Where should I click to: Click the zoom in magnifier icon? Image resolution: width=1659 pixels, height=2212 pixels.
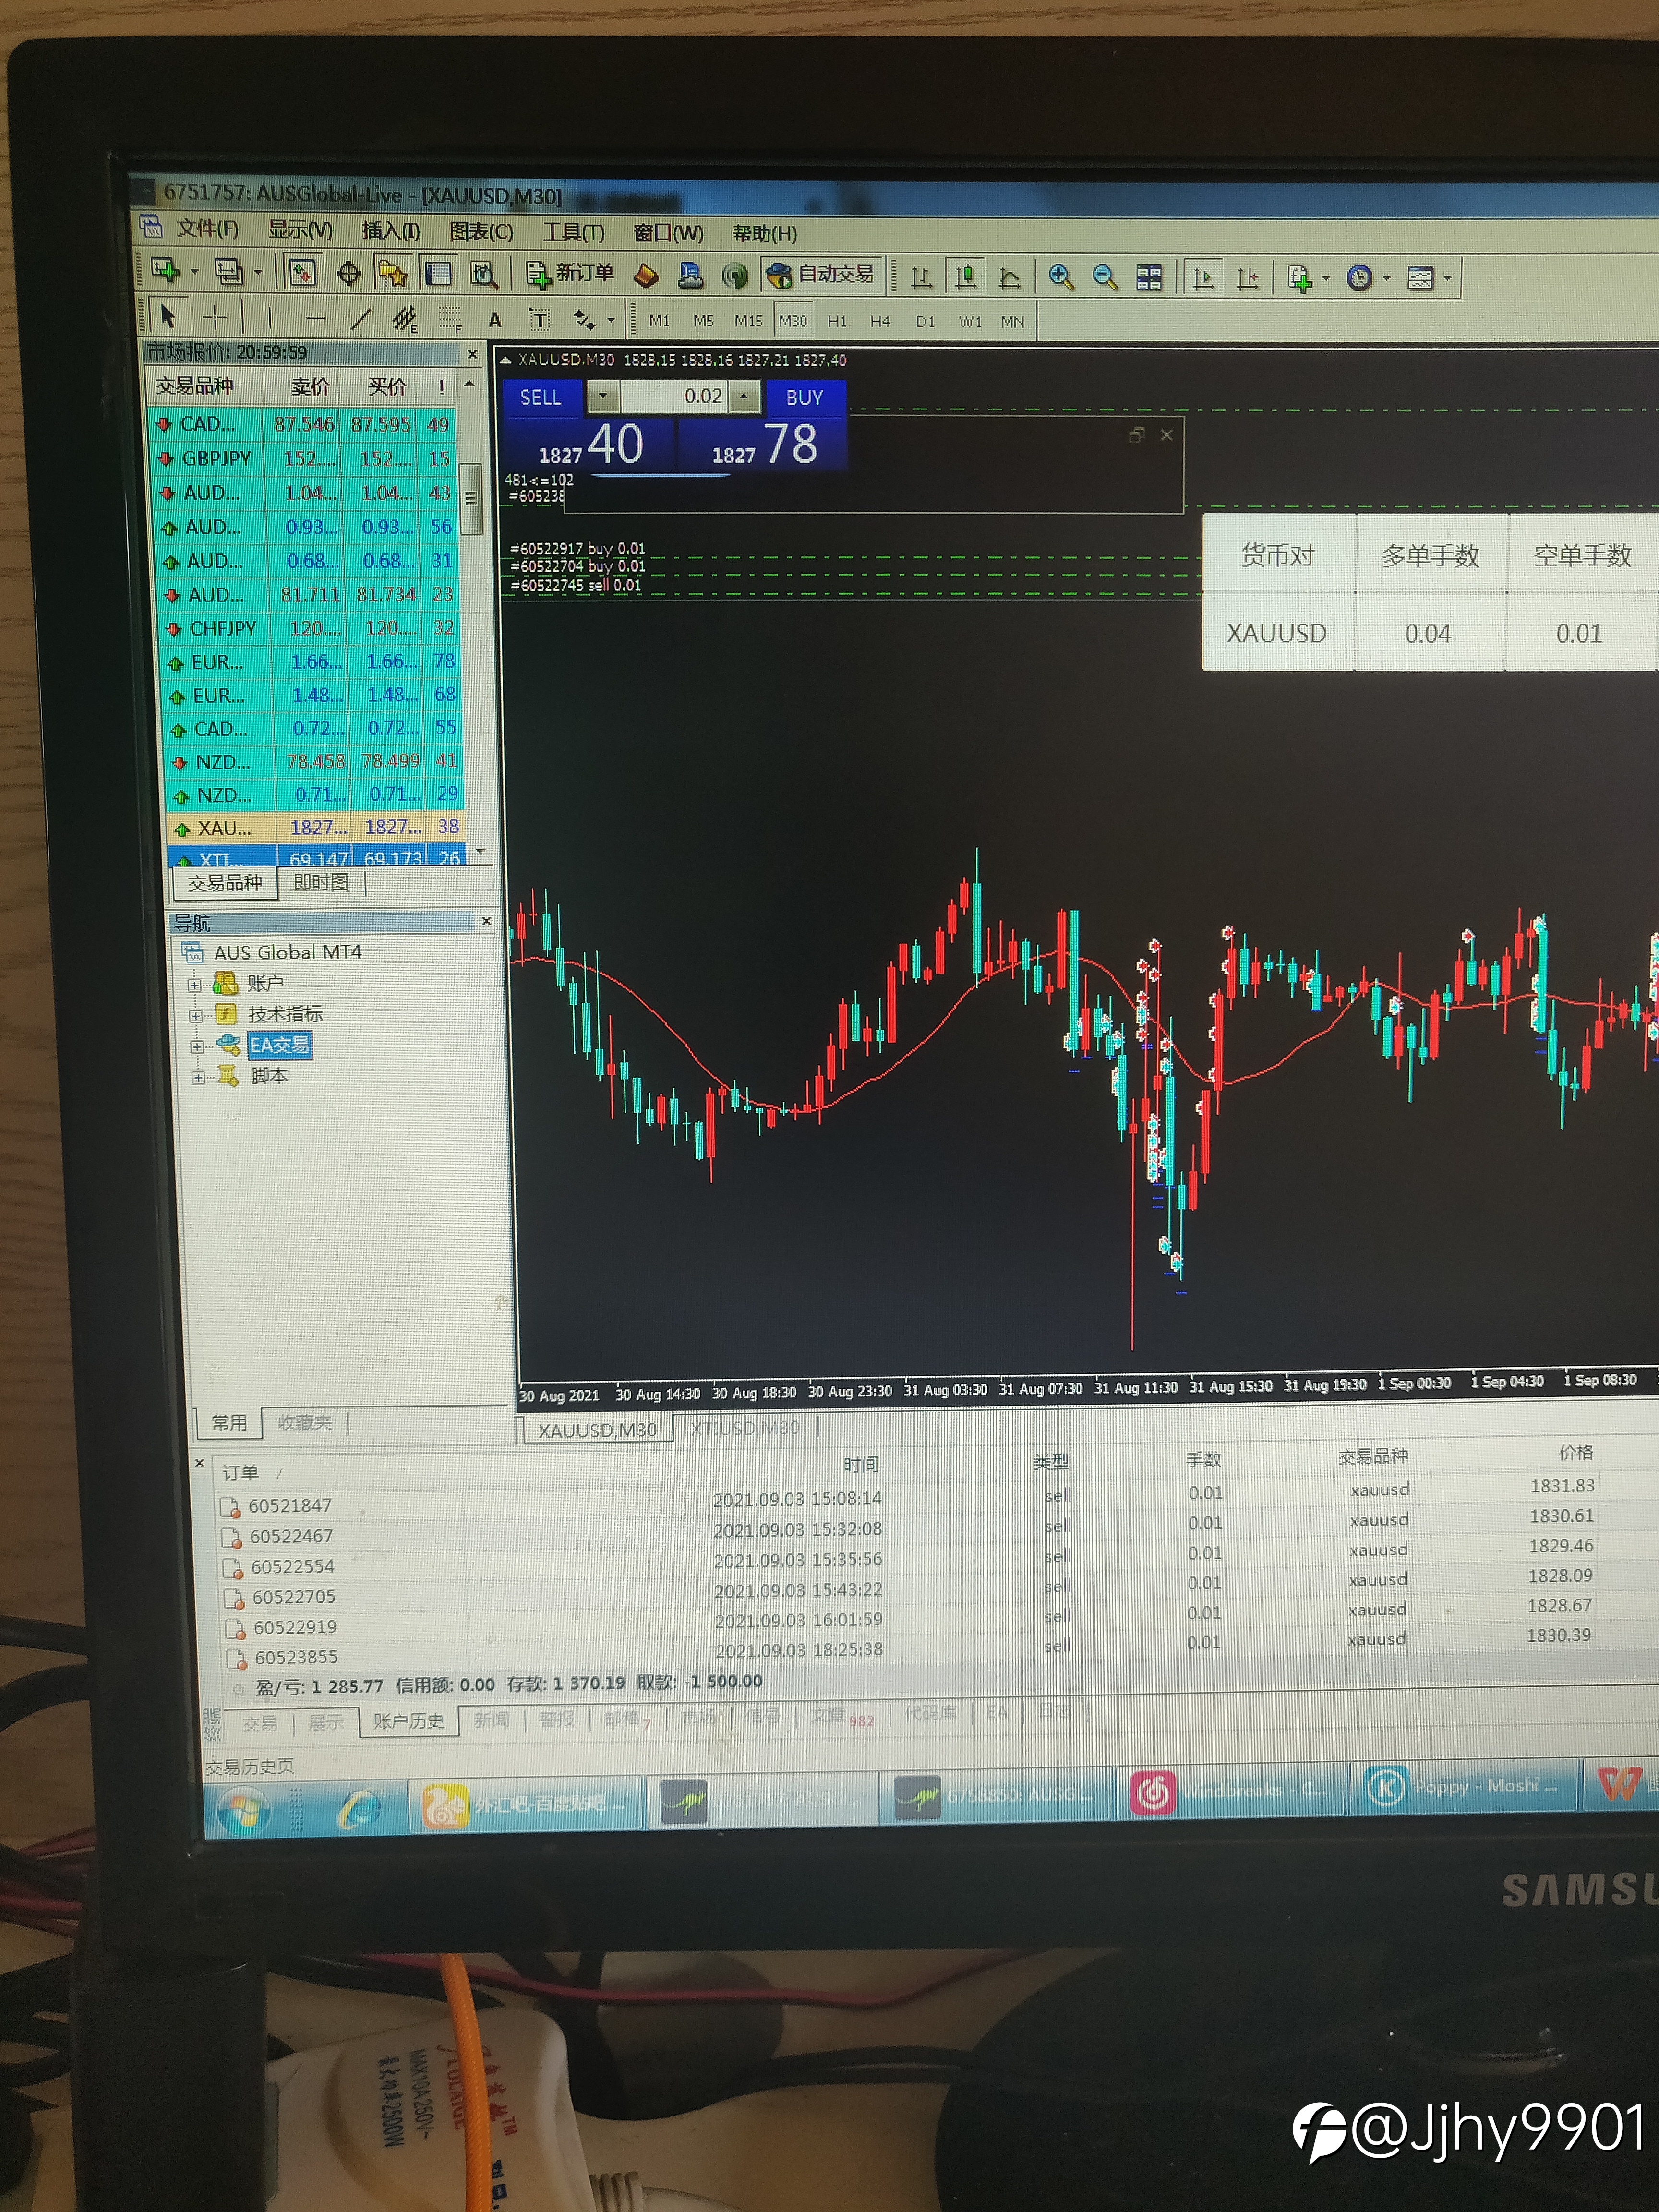coord(1061,278)
